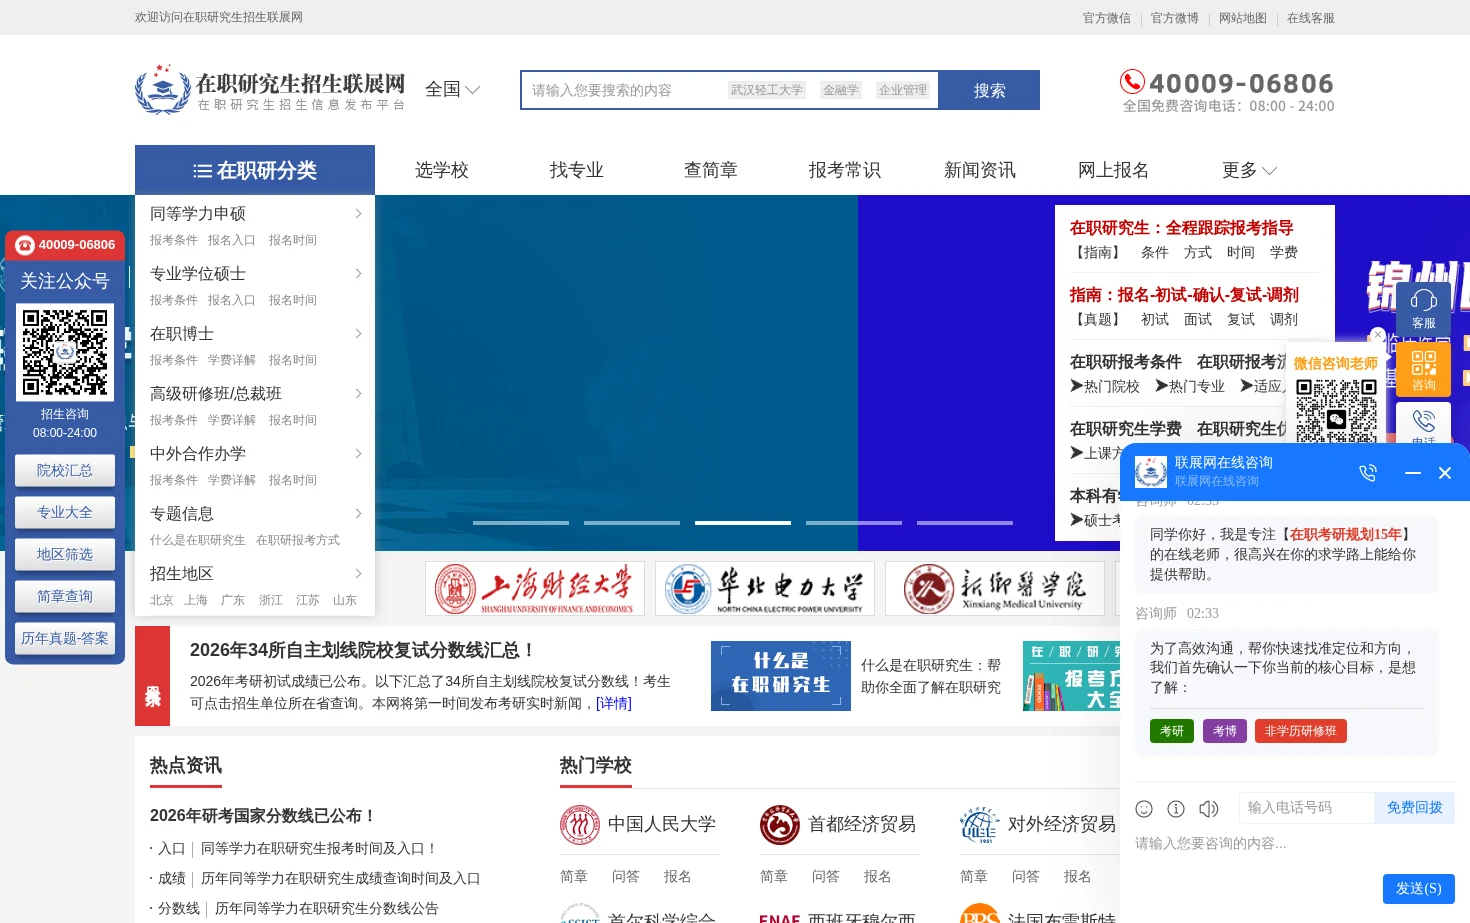Click the 新乡医学院 logo banner
Image resolution: width=1470 pixels, height=923 pixels.
click(995, 588)
